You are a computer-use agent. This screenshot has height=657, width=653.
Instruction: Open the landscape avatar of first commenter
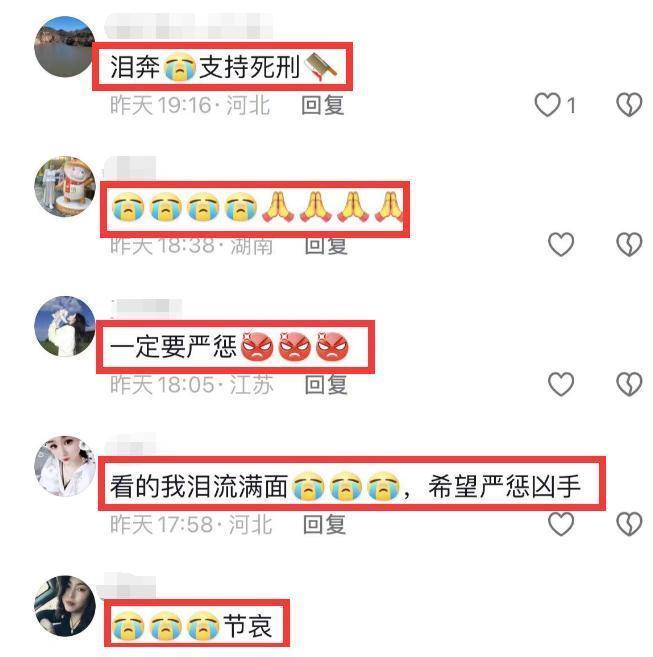[65, 47]
